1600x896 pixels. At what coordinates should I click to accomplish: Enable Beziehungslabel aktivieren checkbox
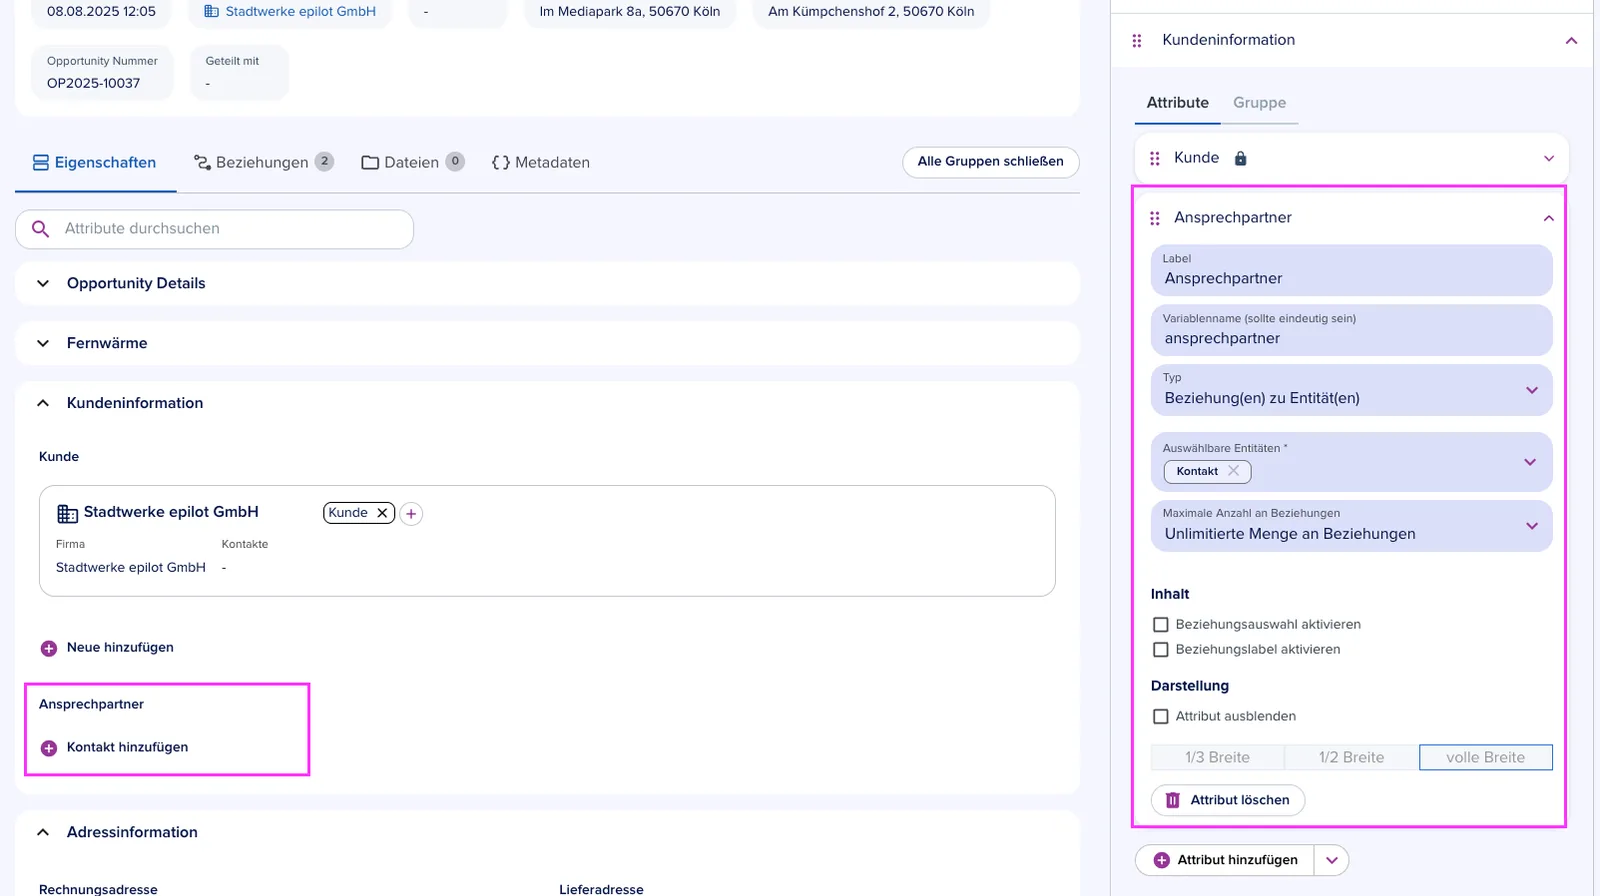(1161, 650)
